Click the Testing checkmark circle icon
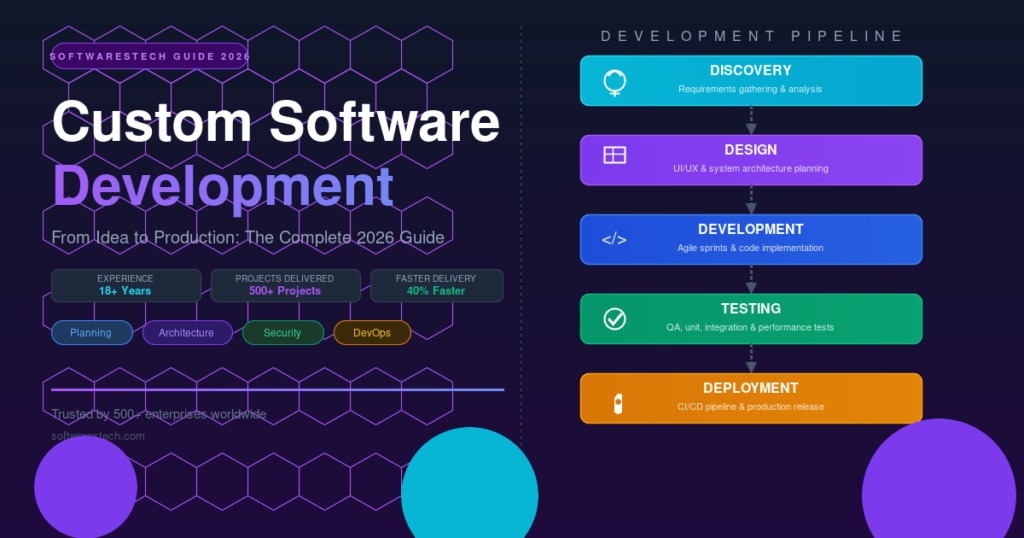 tap(615, 319)
